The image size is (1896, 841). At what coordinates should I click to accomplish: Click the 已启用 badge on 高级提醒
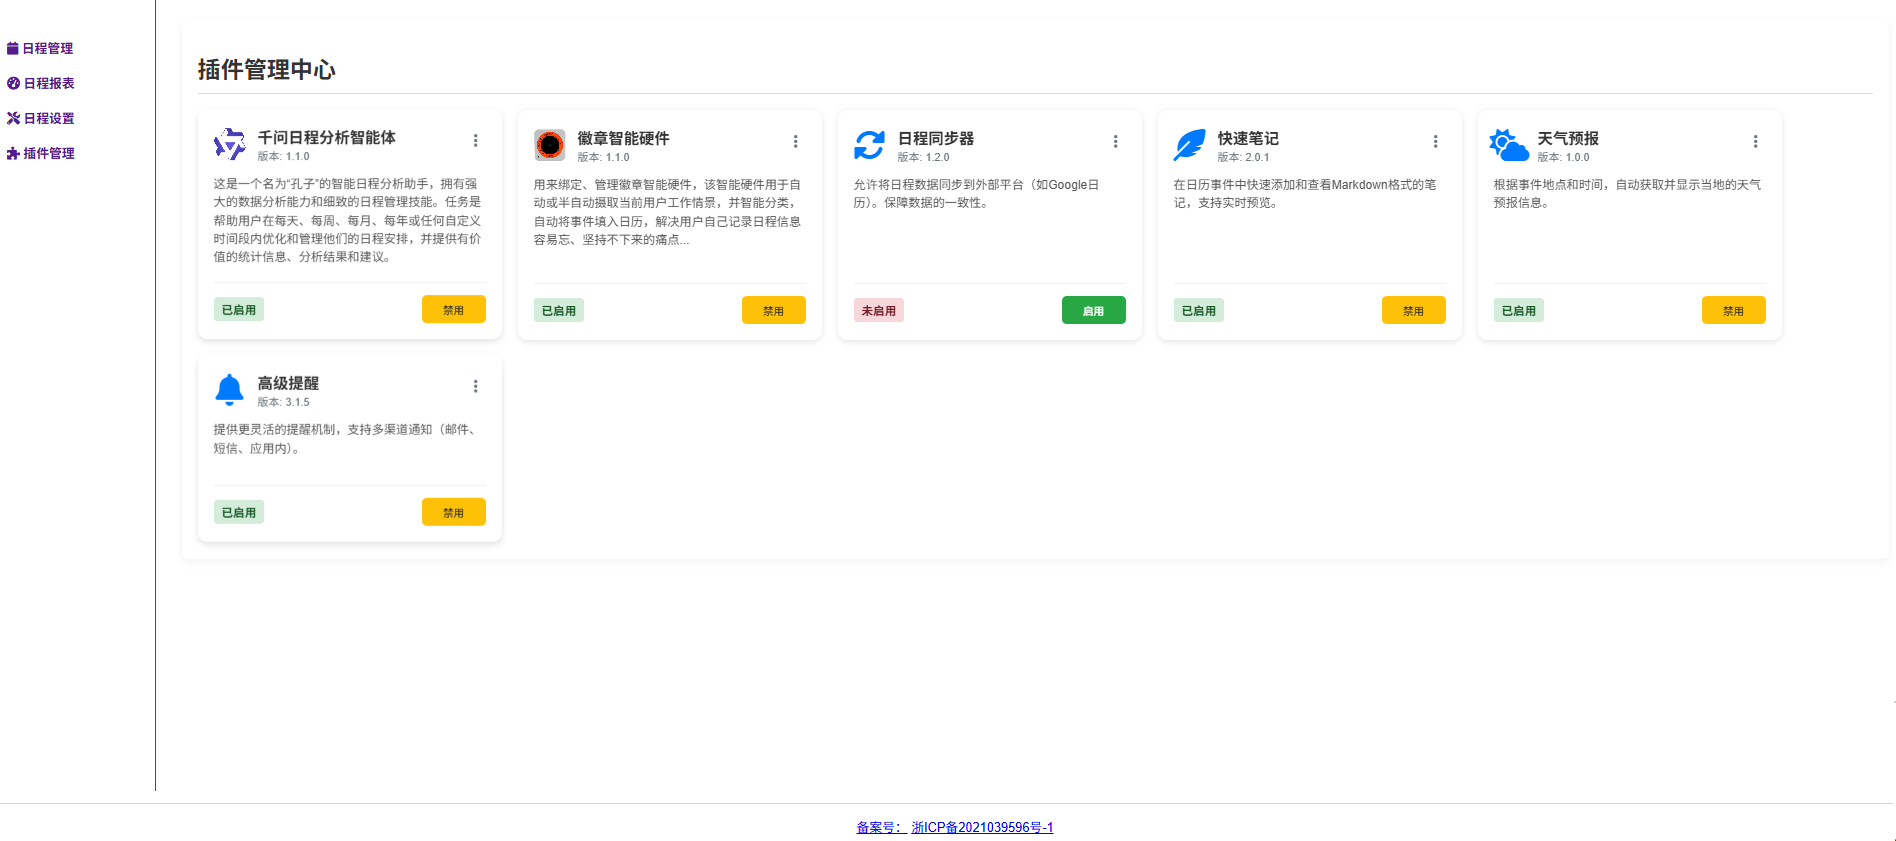(x=239, y=512)
